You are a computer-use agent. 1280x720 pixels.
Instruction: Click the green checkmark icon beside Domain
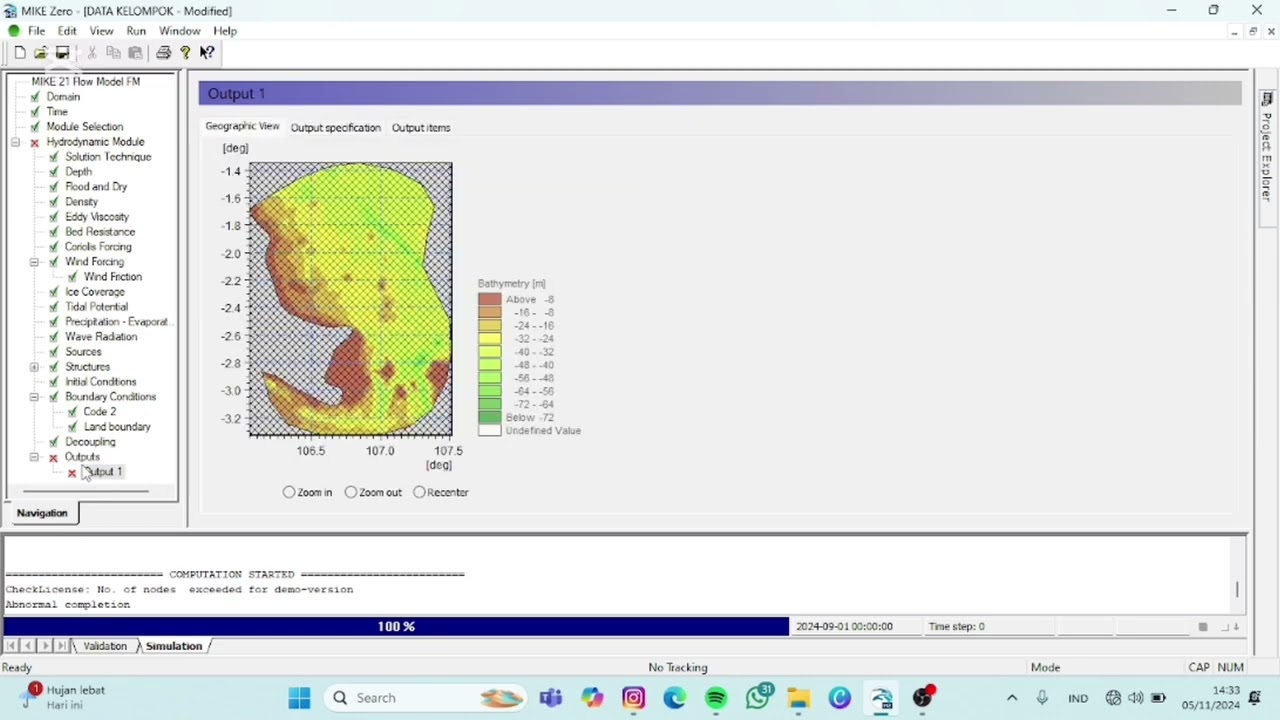pos(35,97)
